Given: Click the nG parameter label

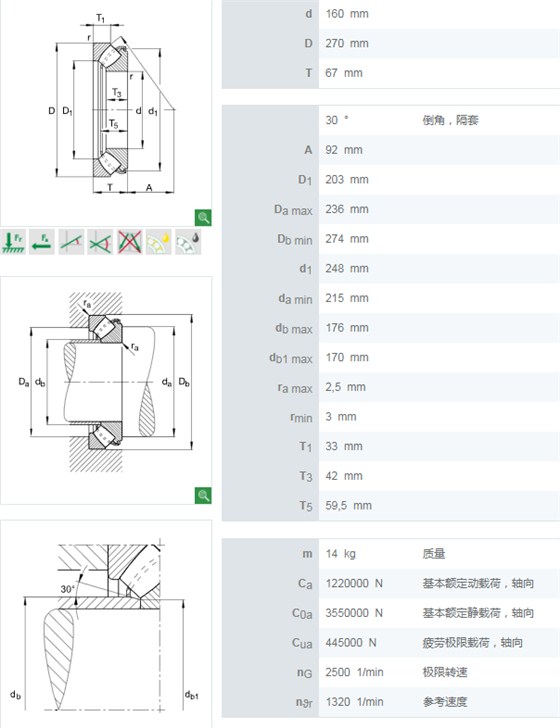Looking at the screenshot, I should coord(305,673).
